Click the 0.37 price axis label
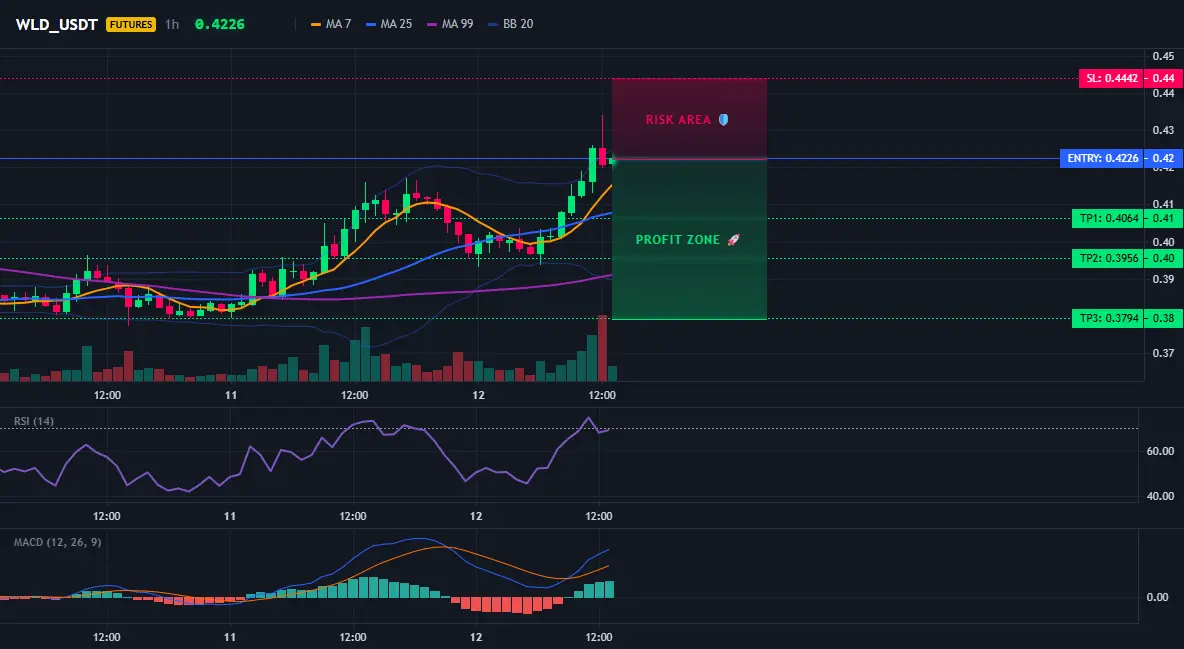 coord(1163,353)
